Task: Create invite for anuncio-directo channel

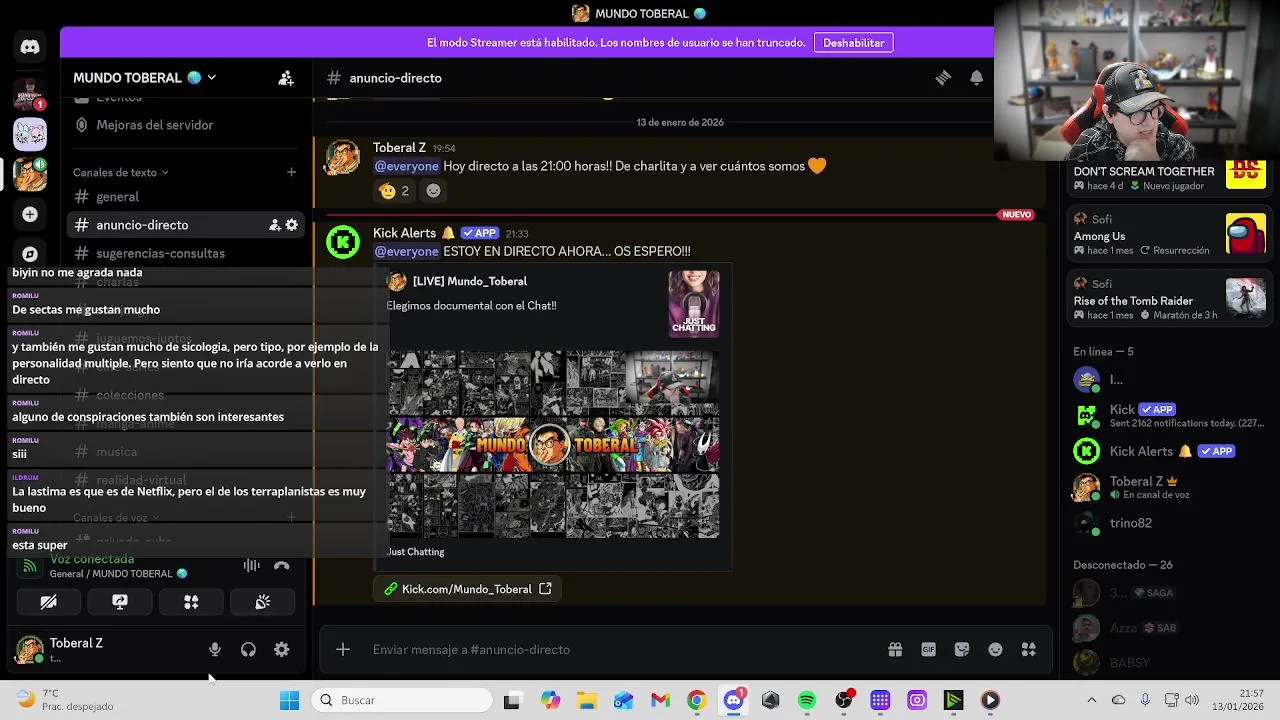Action: tap(274, 225)
